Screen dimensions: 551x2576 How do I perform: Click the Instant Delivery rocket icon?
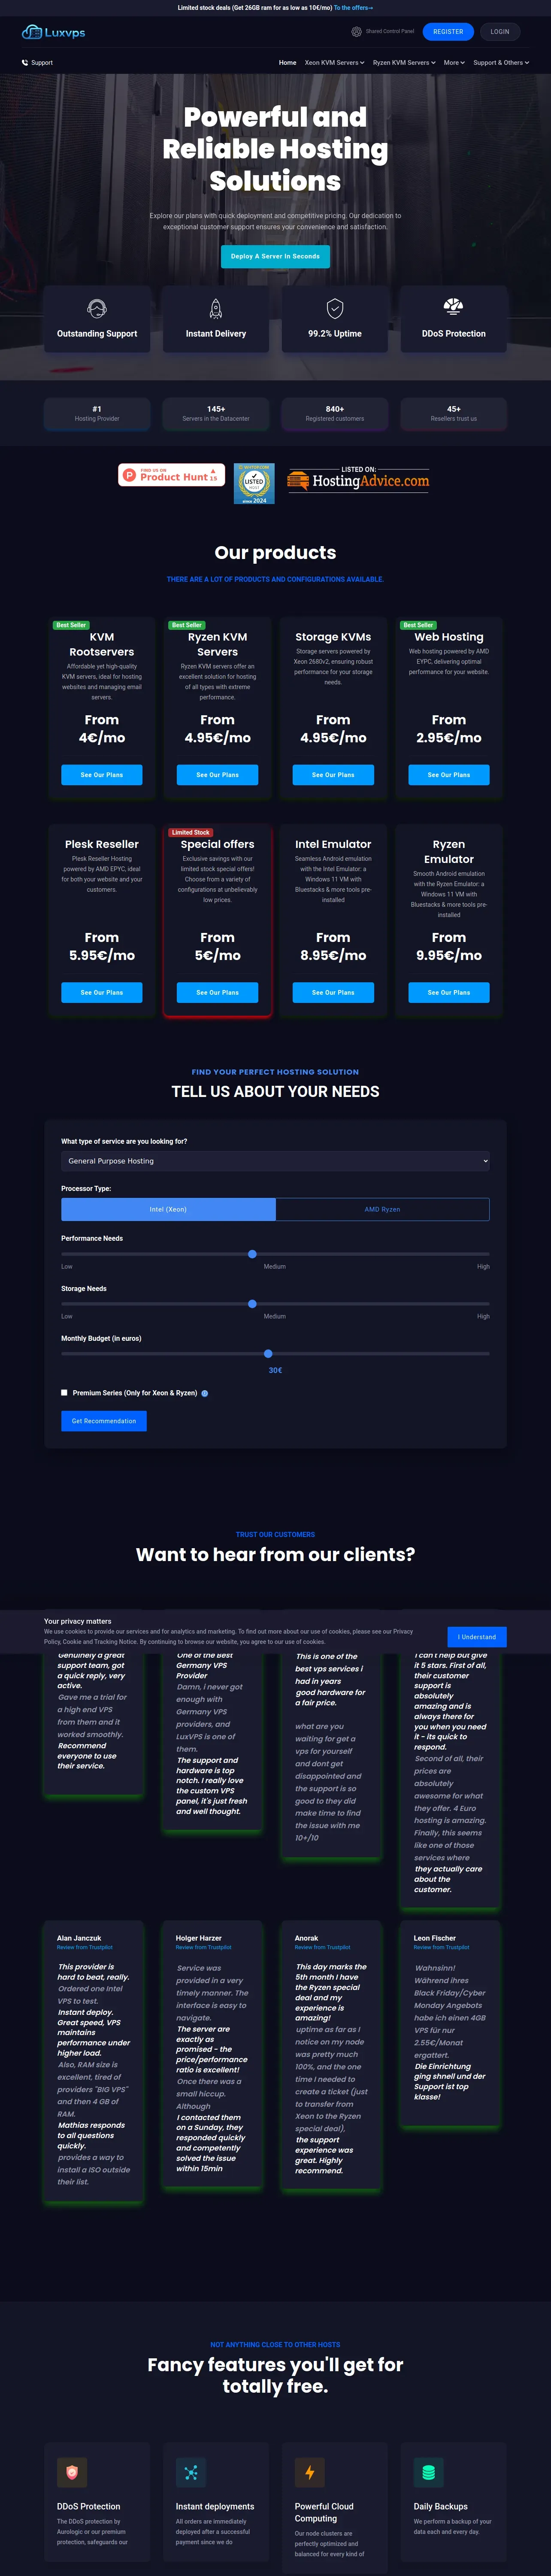click(x=216, y=308)
